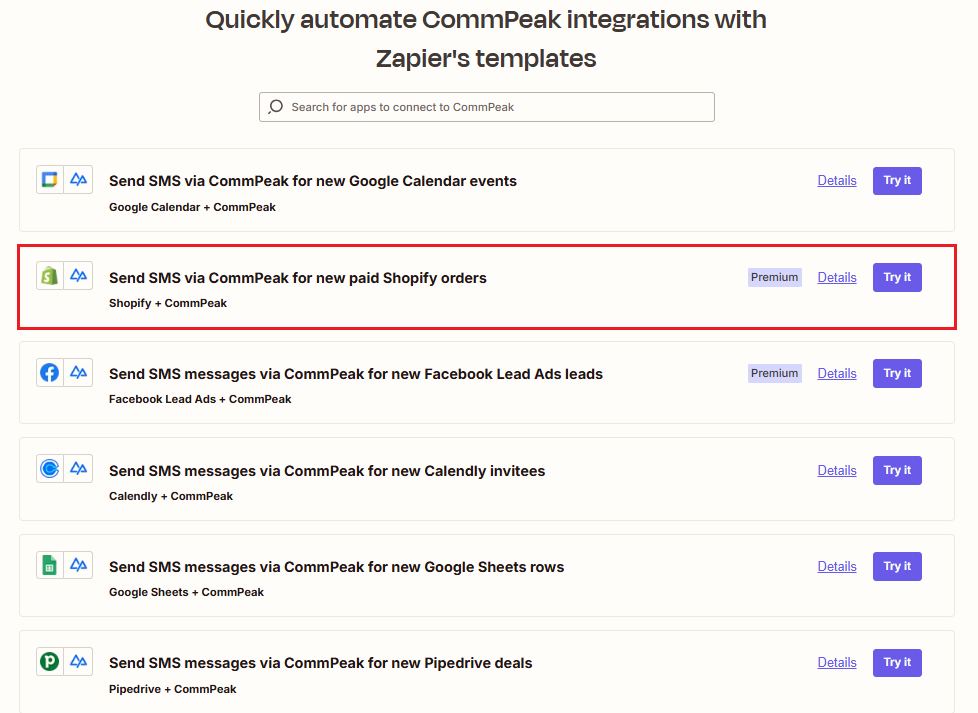Open Details for Shopify orders template
Image resolution: width=978 pixels, height=713 pixels.
point(837,278)
